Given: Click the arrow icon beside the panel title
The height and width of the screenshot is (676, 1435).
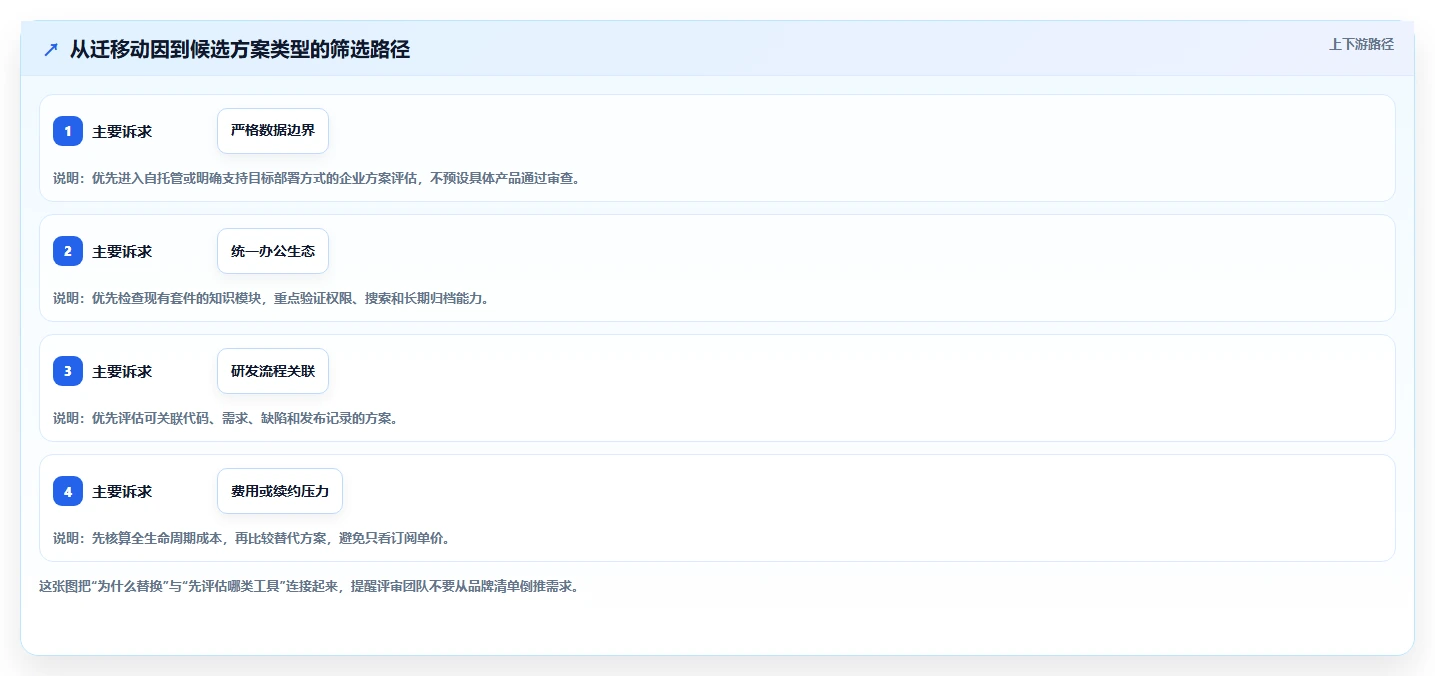Looking at the screenshot, I should (51, 50).
